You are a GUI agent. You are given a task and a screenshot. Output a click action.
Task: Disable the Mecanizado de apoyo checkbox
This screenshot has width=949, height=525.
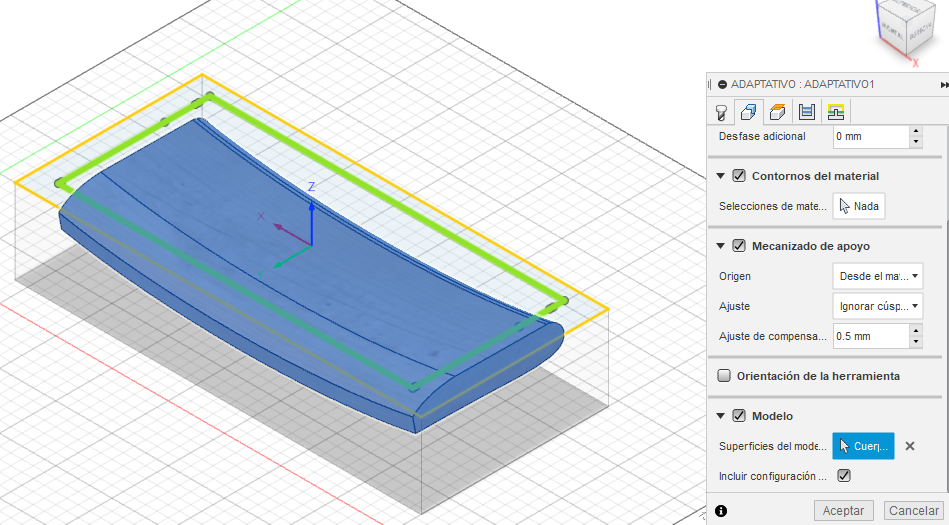point(740,246)
